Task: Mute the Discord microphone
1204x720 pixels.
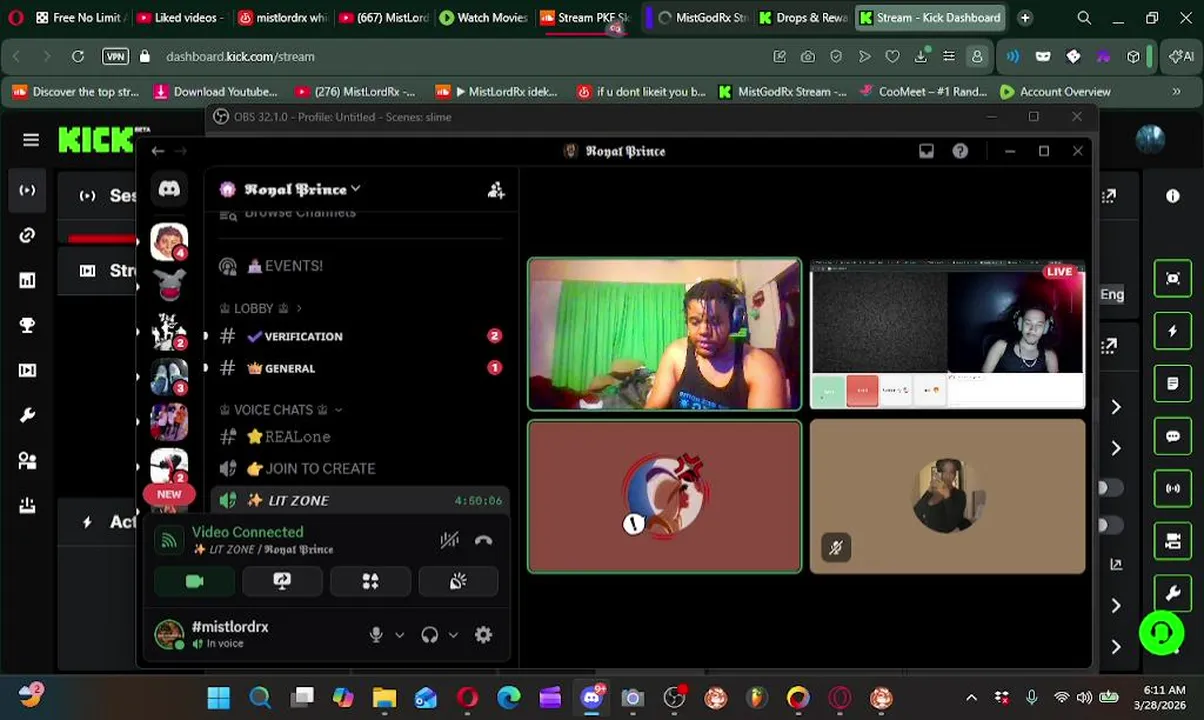Action: 376,635
